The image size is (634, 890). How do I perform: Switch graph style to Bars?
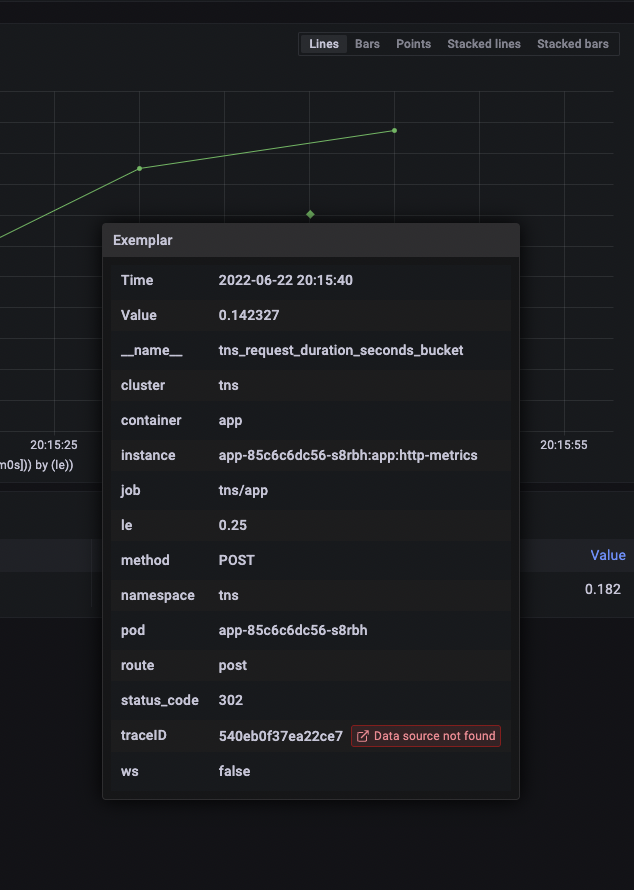[x=367, y=44]
